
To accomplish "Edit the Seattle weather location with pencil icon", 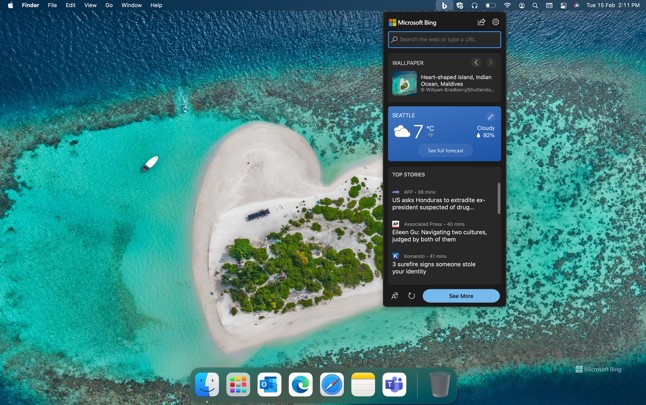I will coord(490,117).
